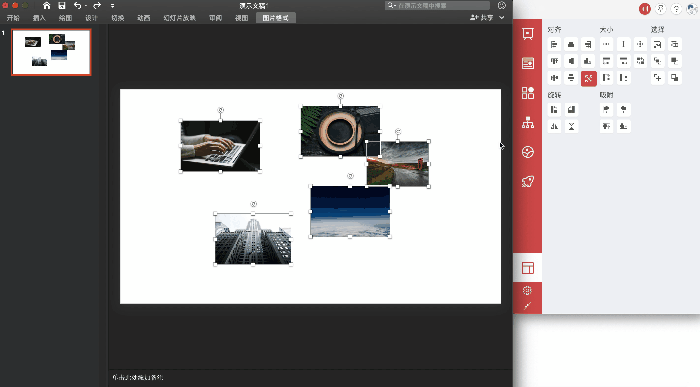The image size is (700, 387).
Task: Align selected pictures to the right edge
Action: pos(588,44)
